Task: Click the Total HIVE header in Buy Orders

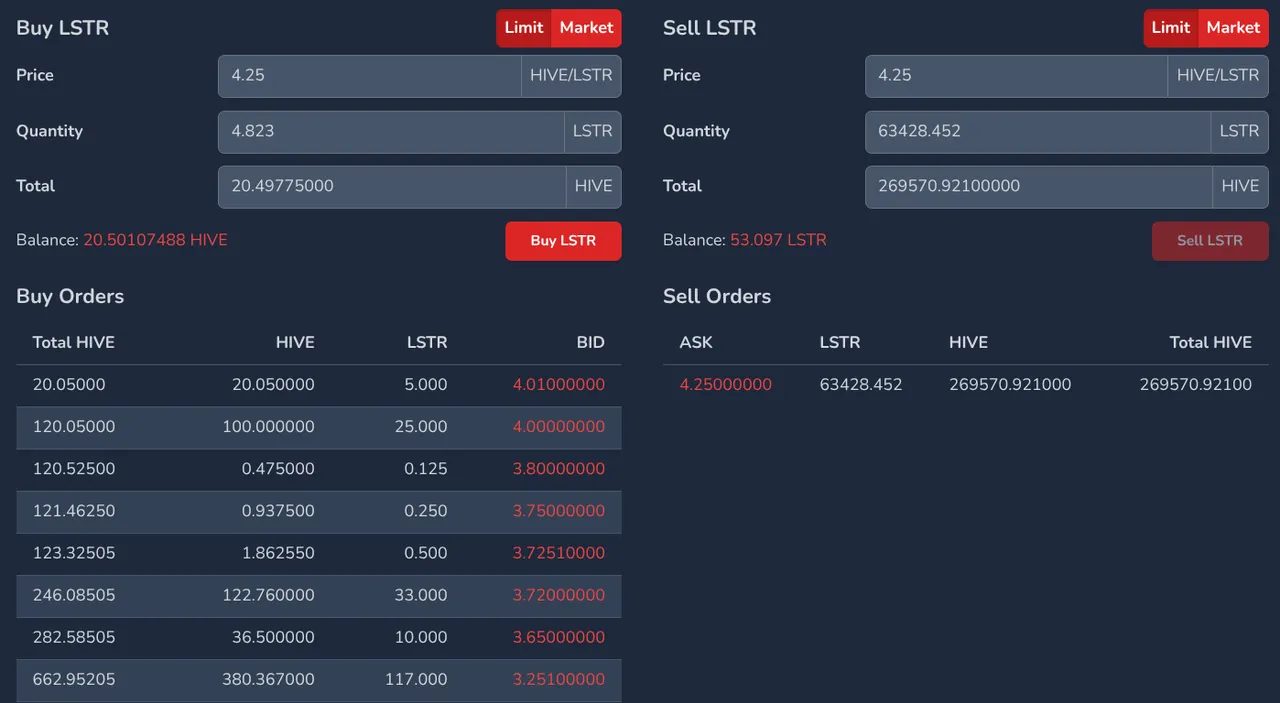Action: pos(73,342)
